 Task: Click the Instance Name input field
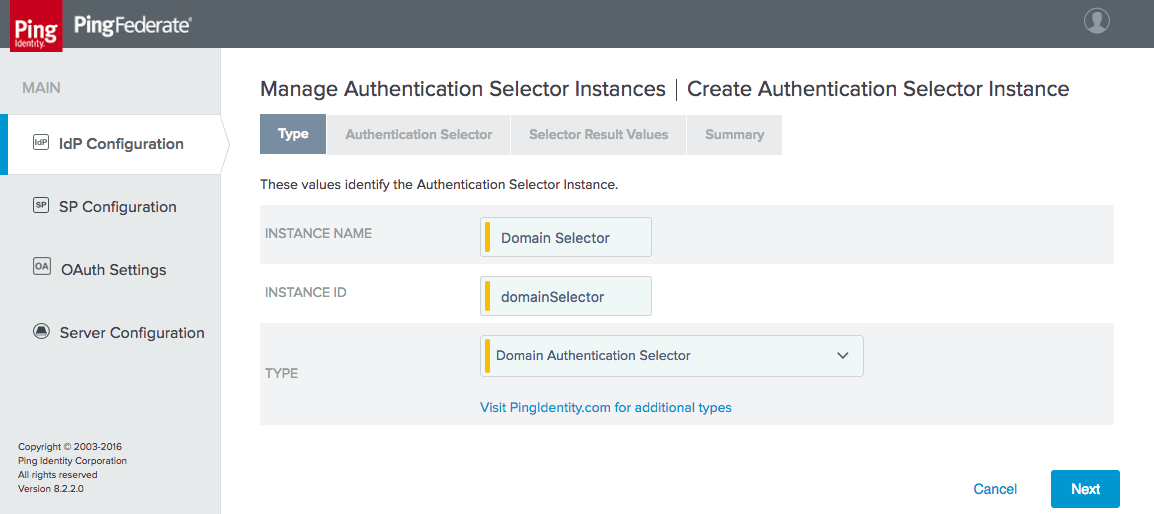(x=565, y=237)
